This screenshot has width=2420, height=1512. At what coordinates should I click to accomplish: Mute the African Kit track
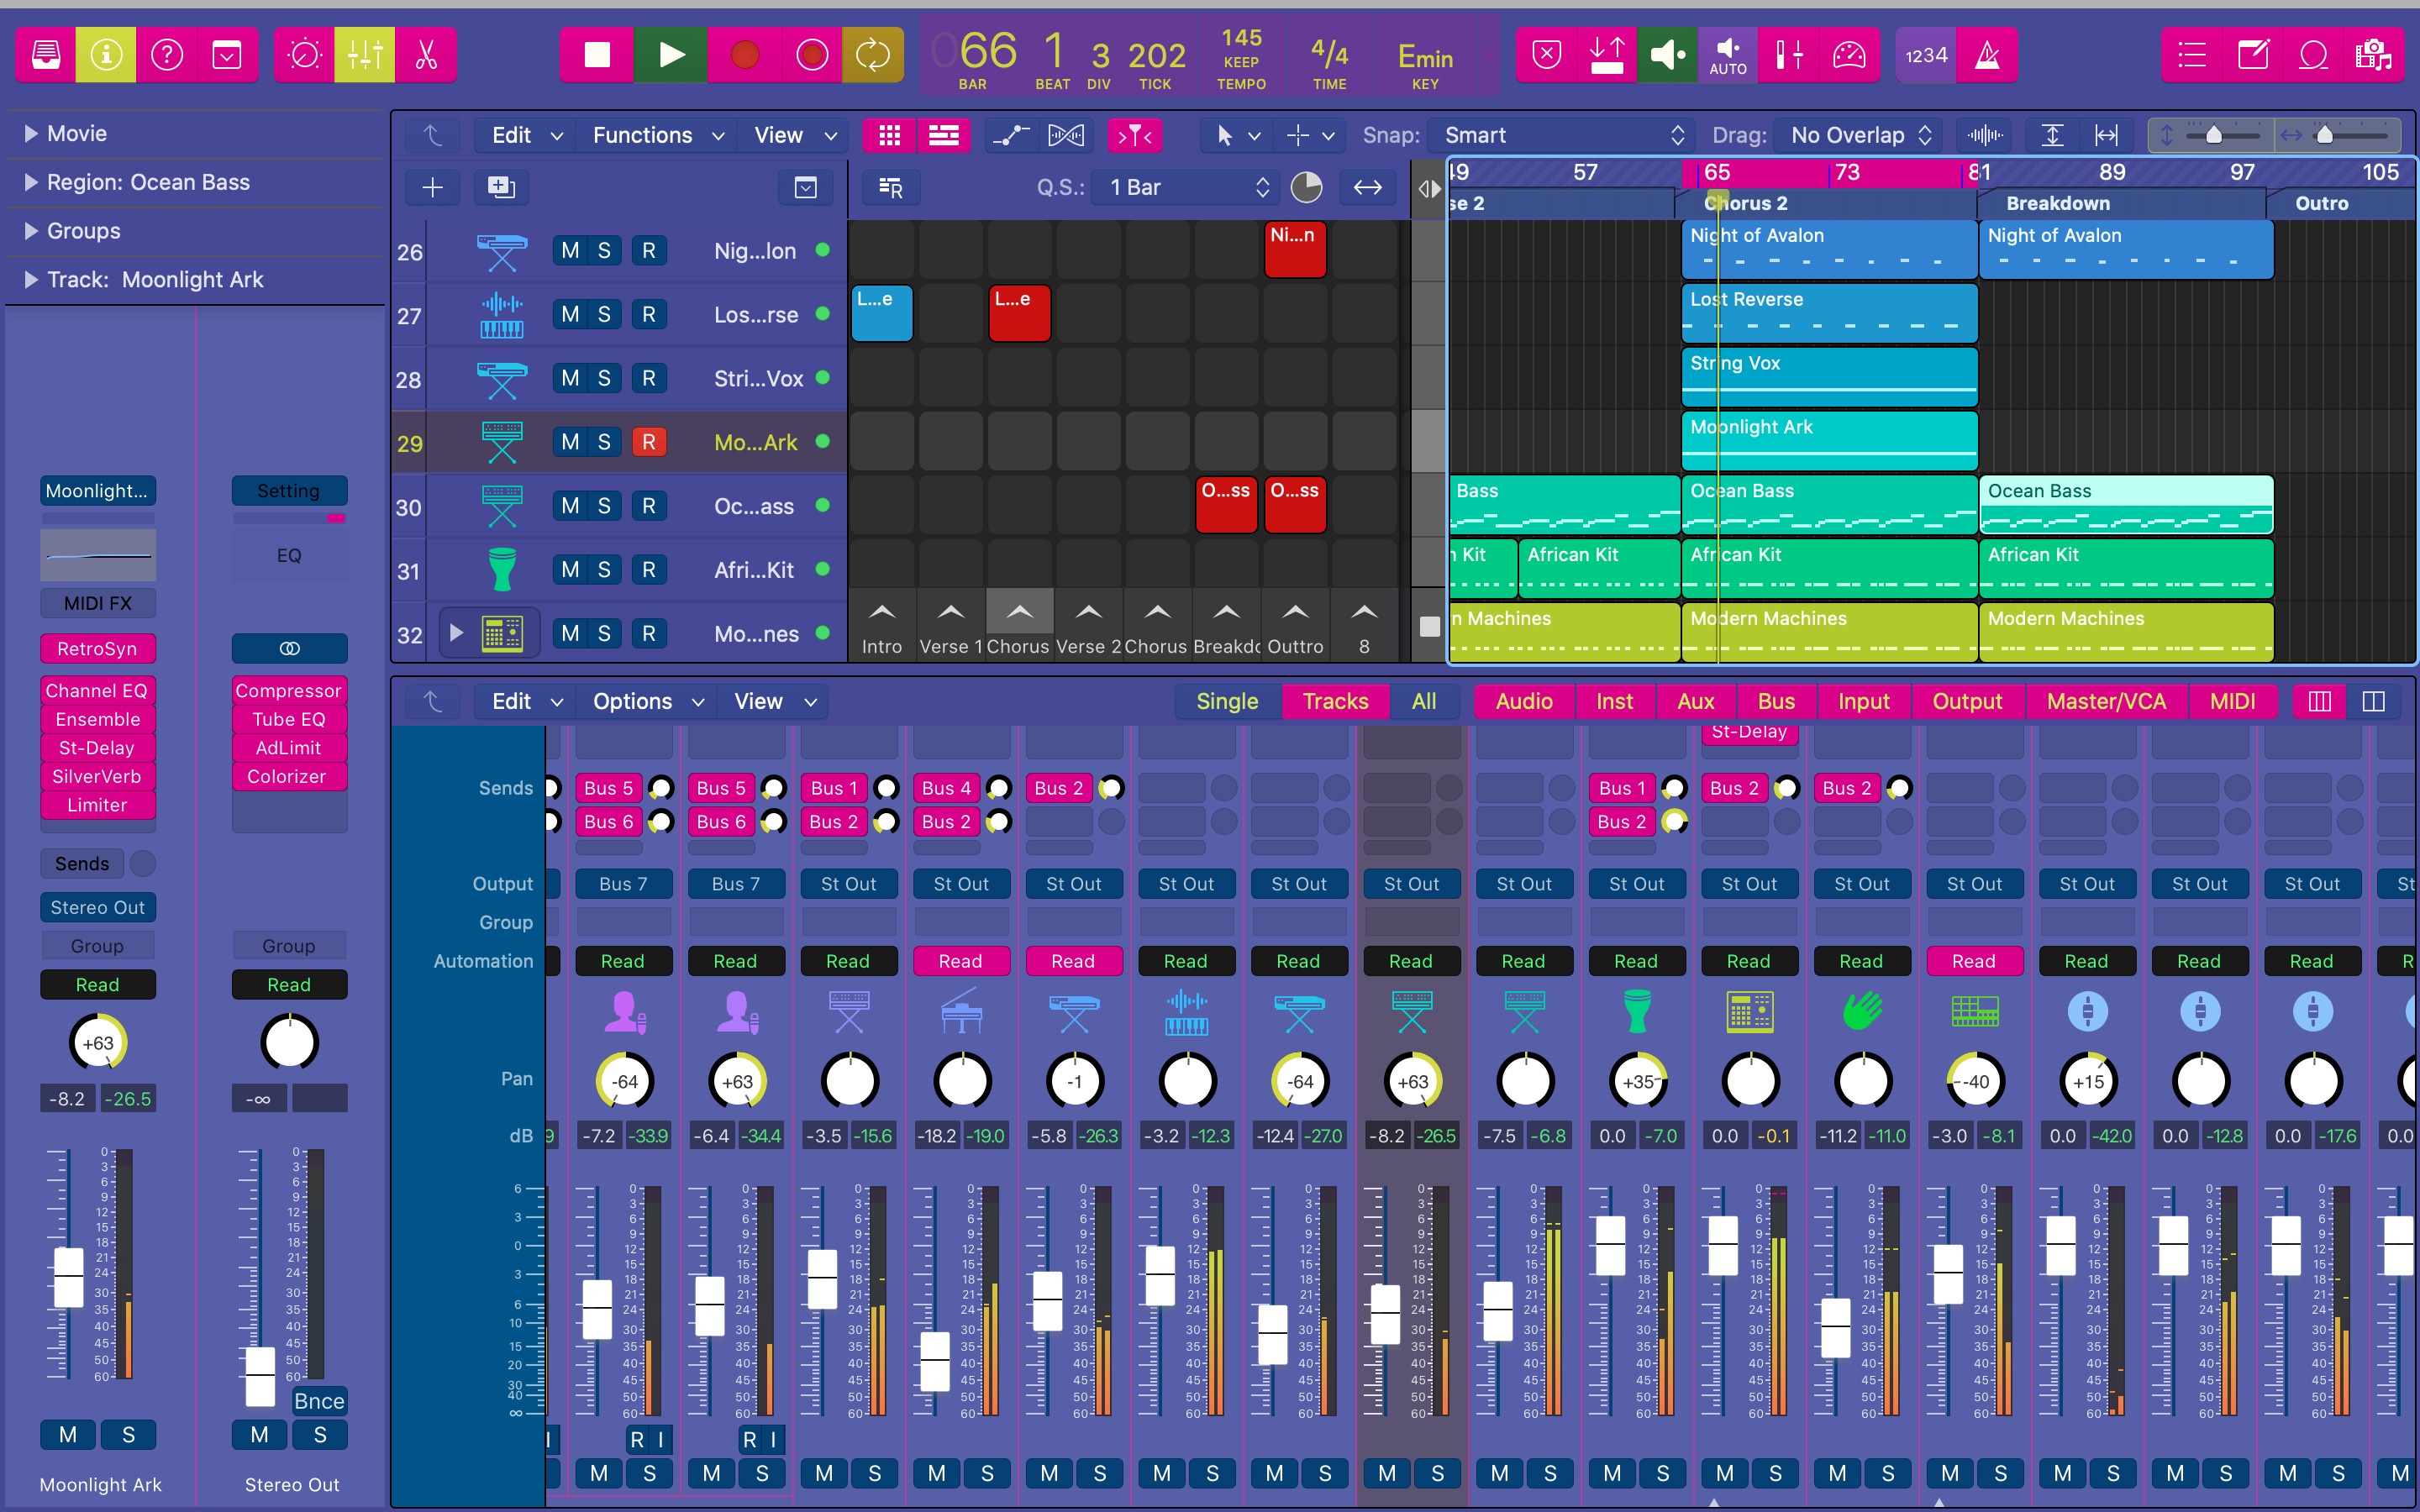[x=570, y=570]
